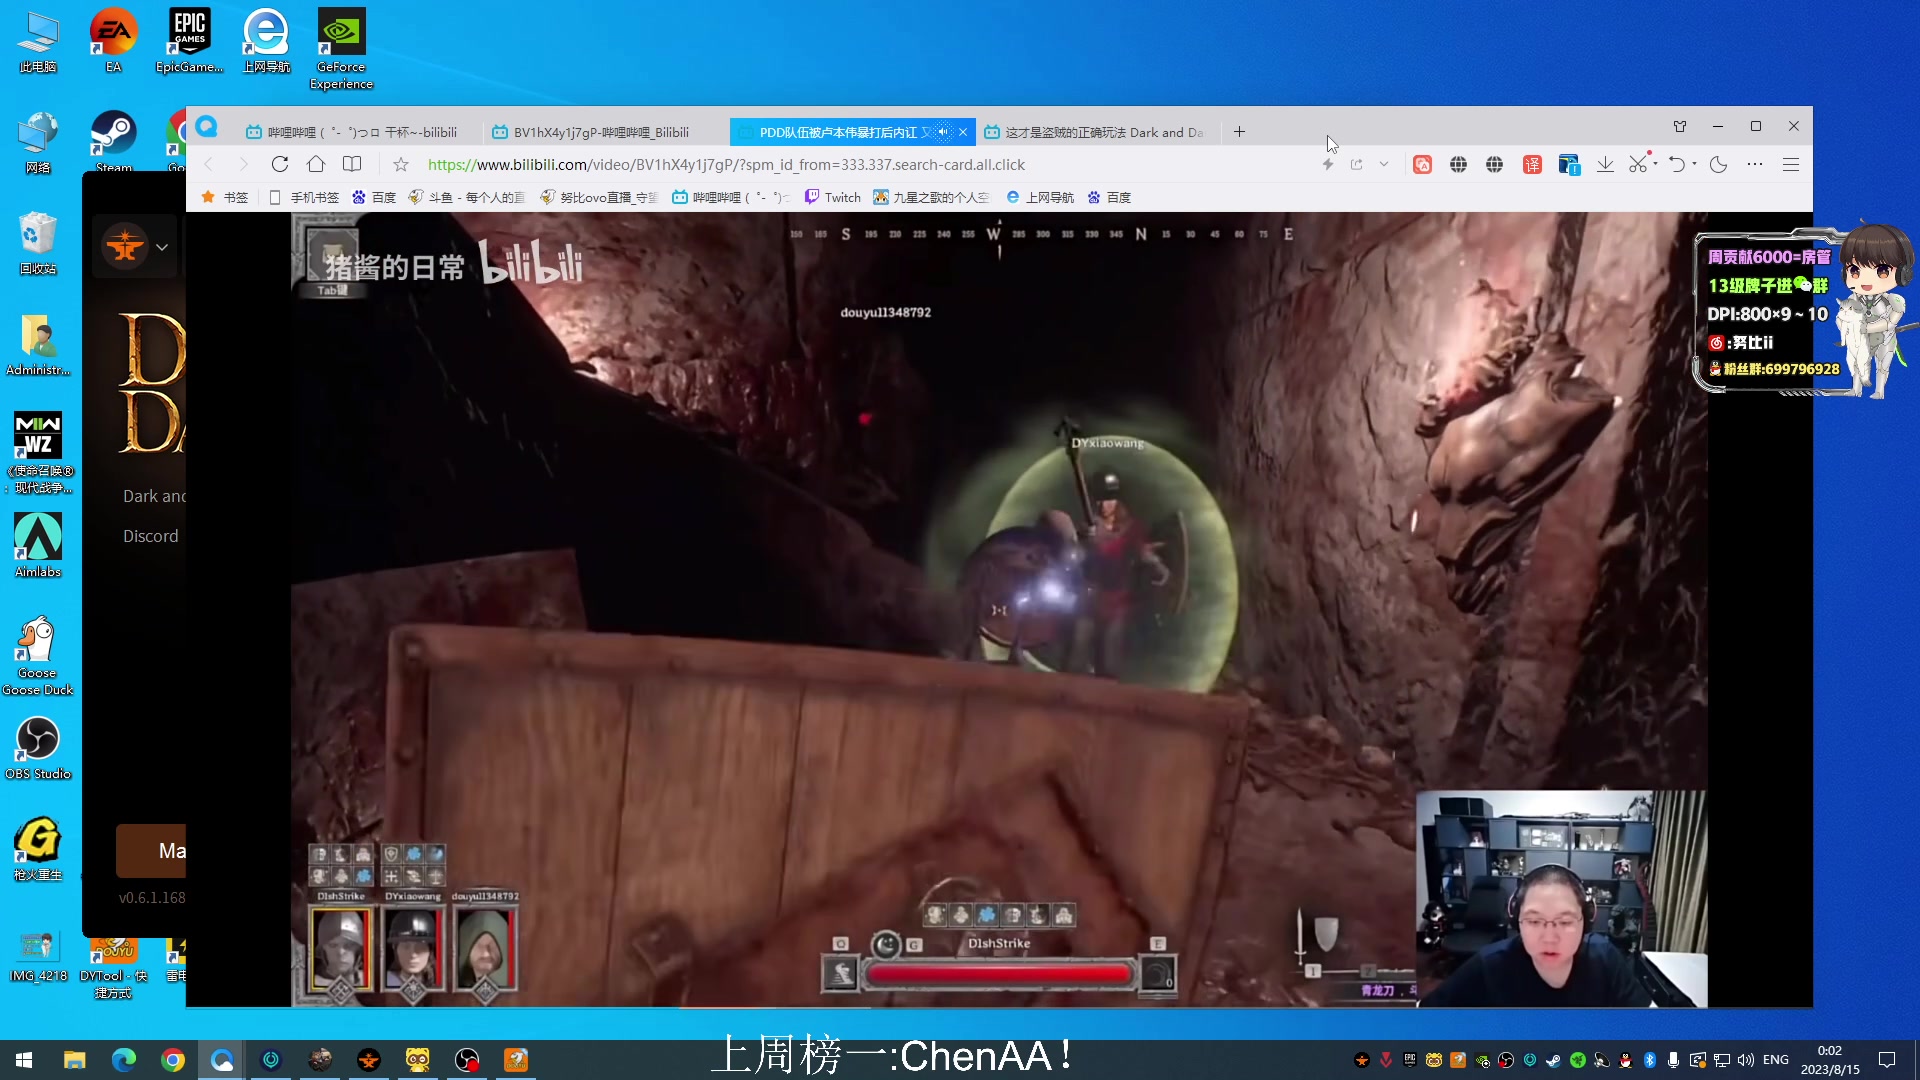Open Chrome from the taskbar
The height and width of the screenshot is (1080, 1920).
[173, 1060]
